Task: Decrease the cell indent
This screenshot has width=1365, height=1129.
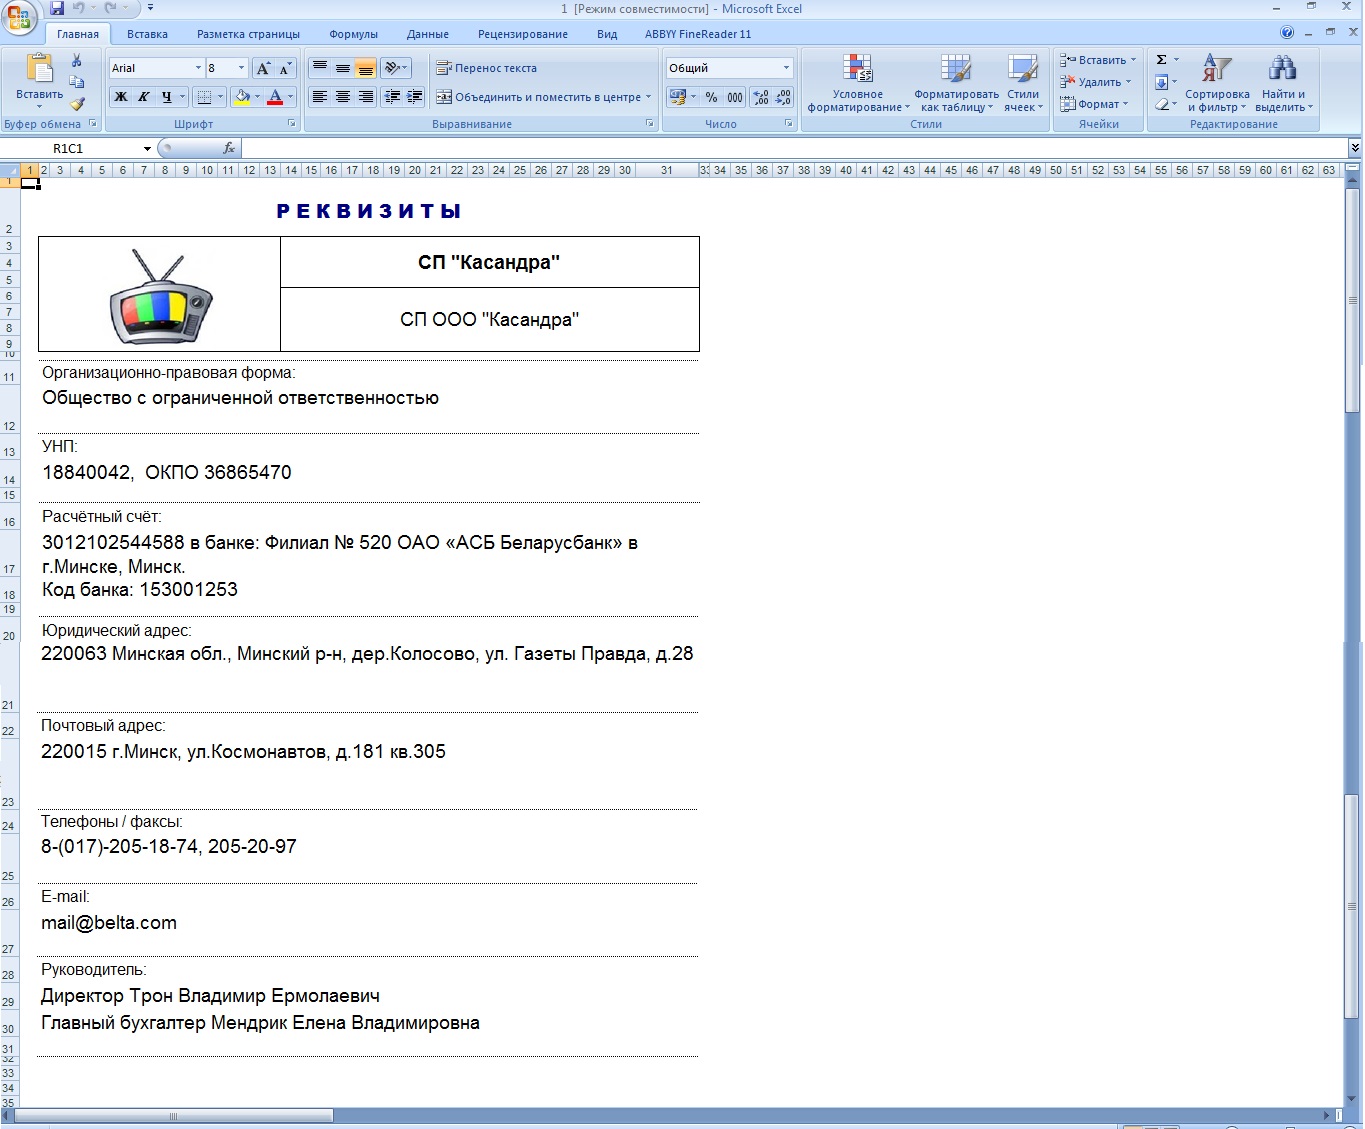Action: (x=392, y=97)
